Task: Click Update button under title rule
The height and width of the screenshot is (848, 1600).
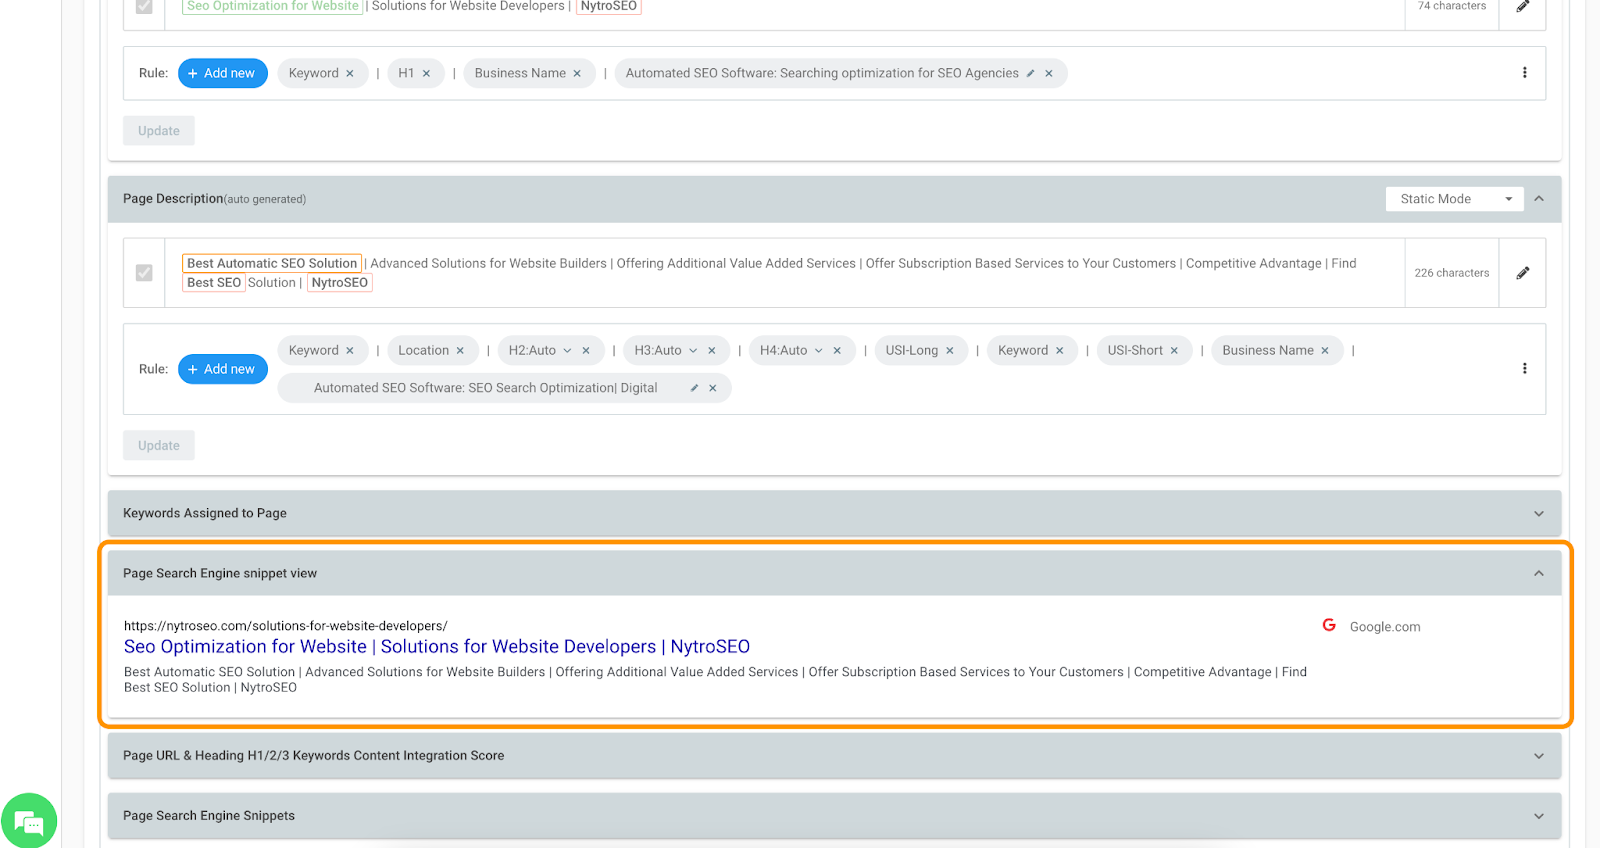Action: (x=159, y=131)
